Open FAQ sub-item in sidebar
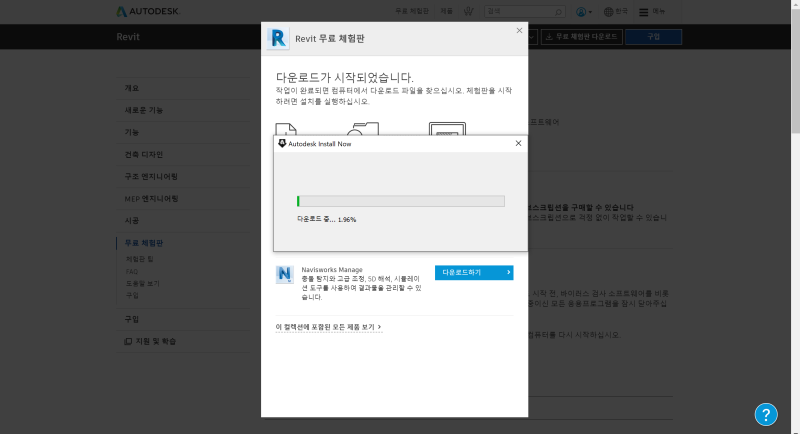The image size is (800, 434). pyautogui.click(x=132, y=271)
